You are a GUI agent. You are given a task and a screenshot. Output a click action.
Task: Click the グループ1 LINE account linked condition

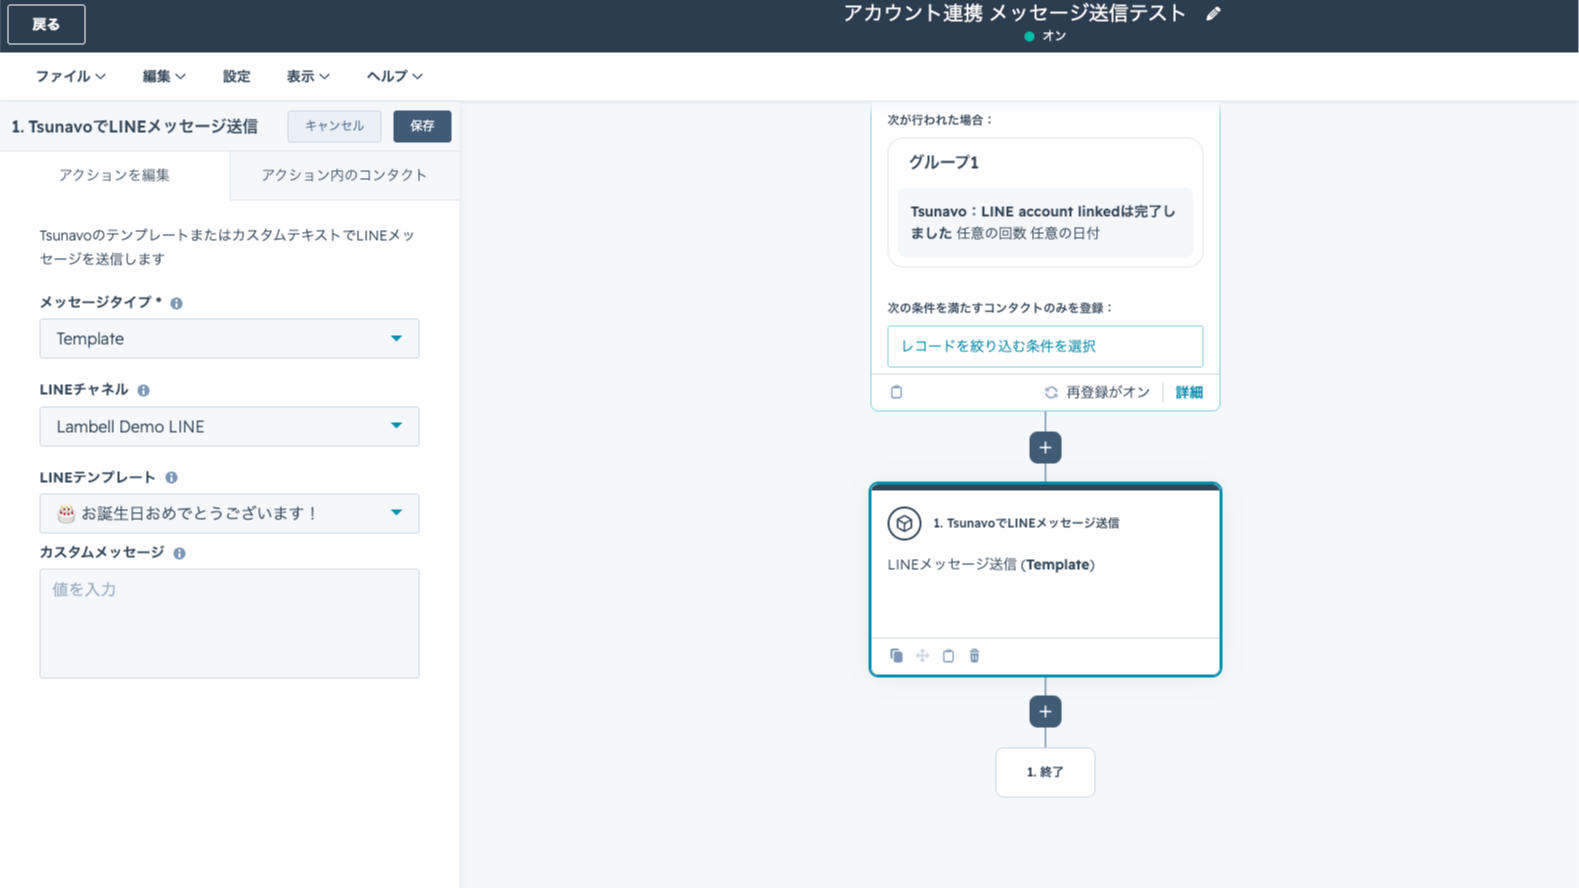[x=1045, y=222]
